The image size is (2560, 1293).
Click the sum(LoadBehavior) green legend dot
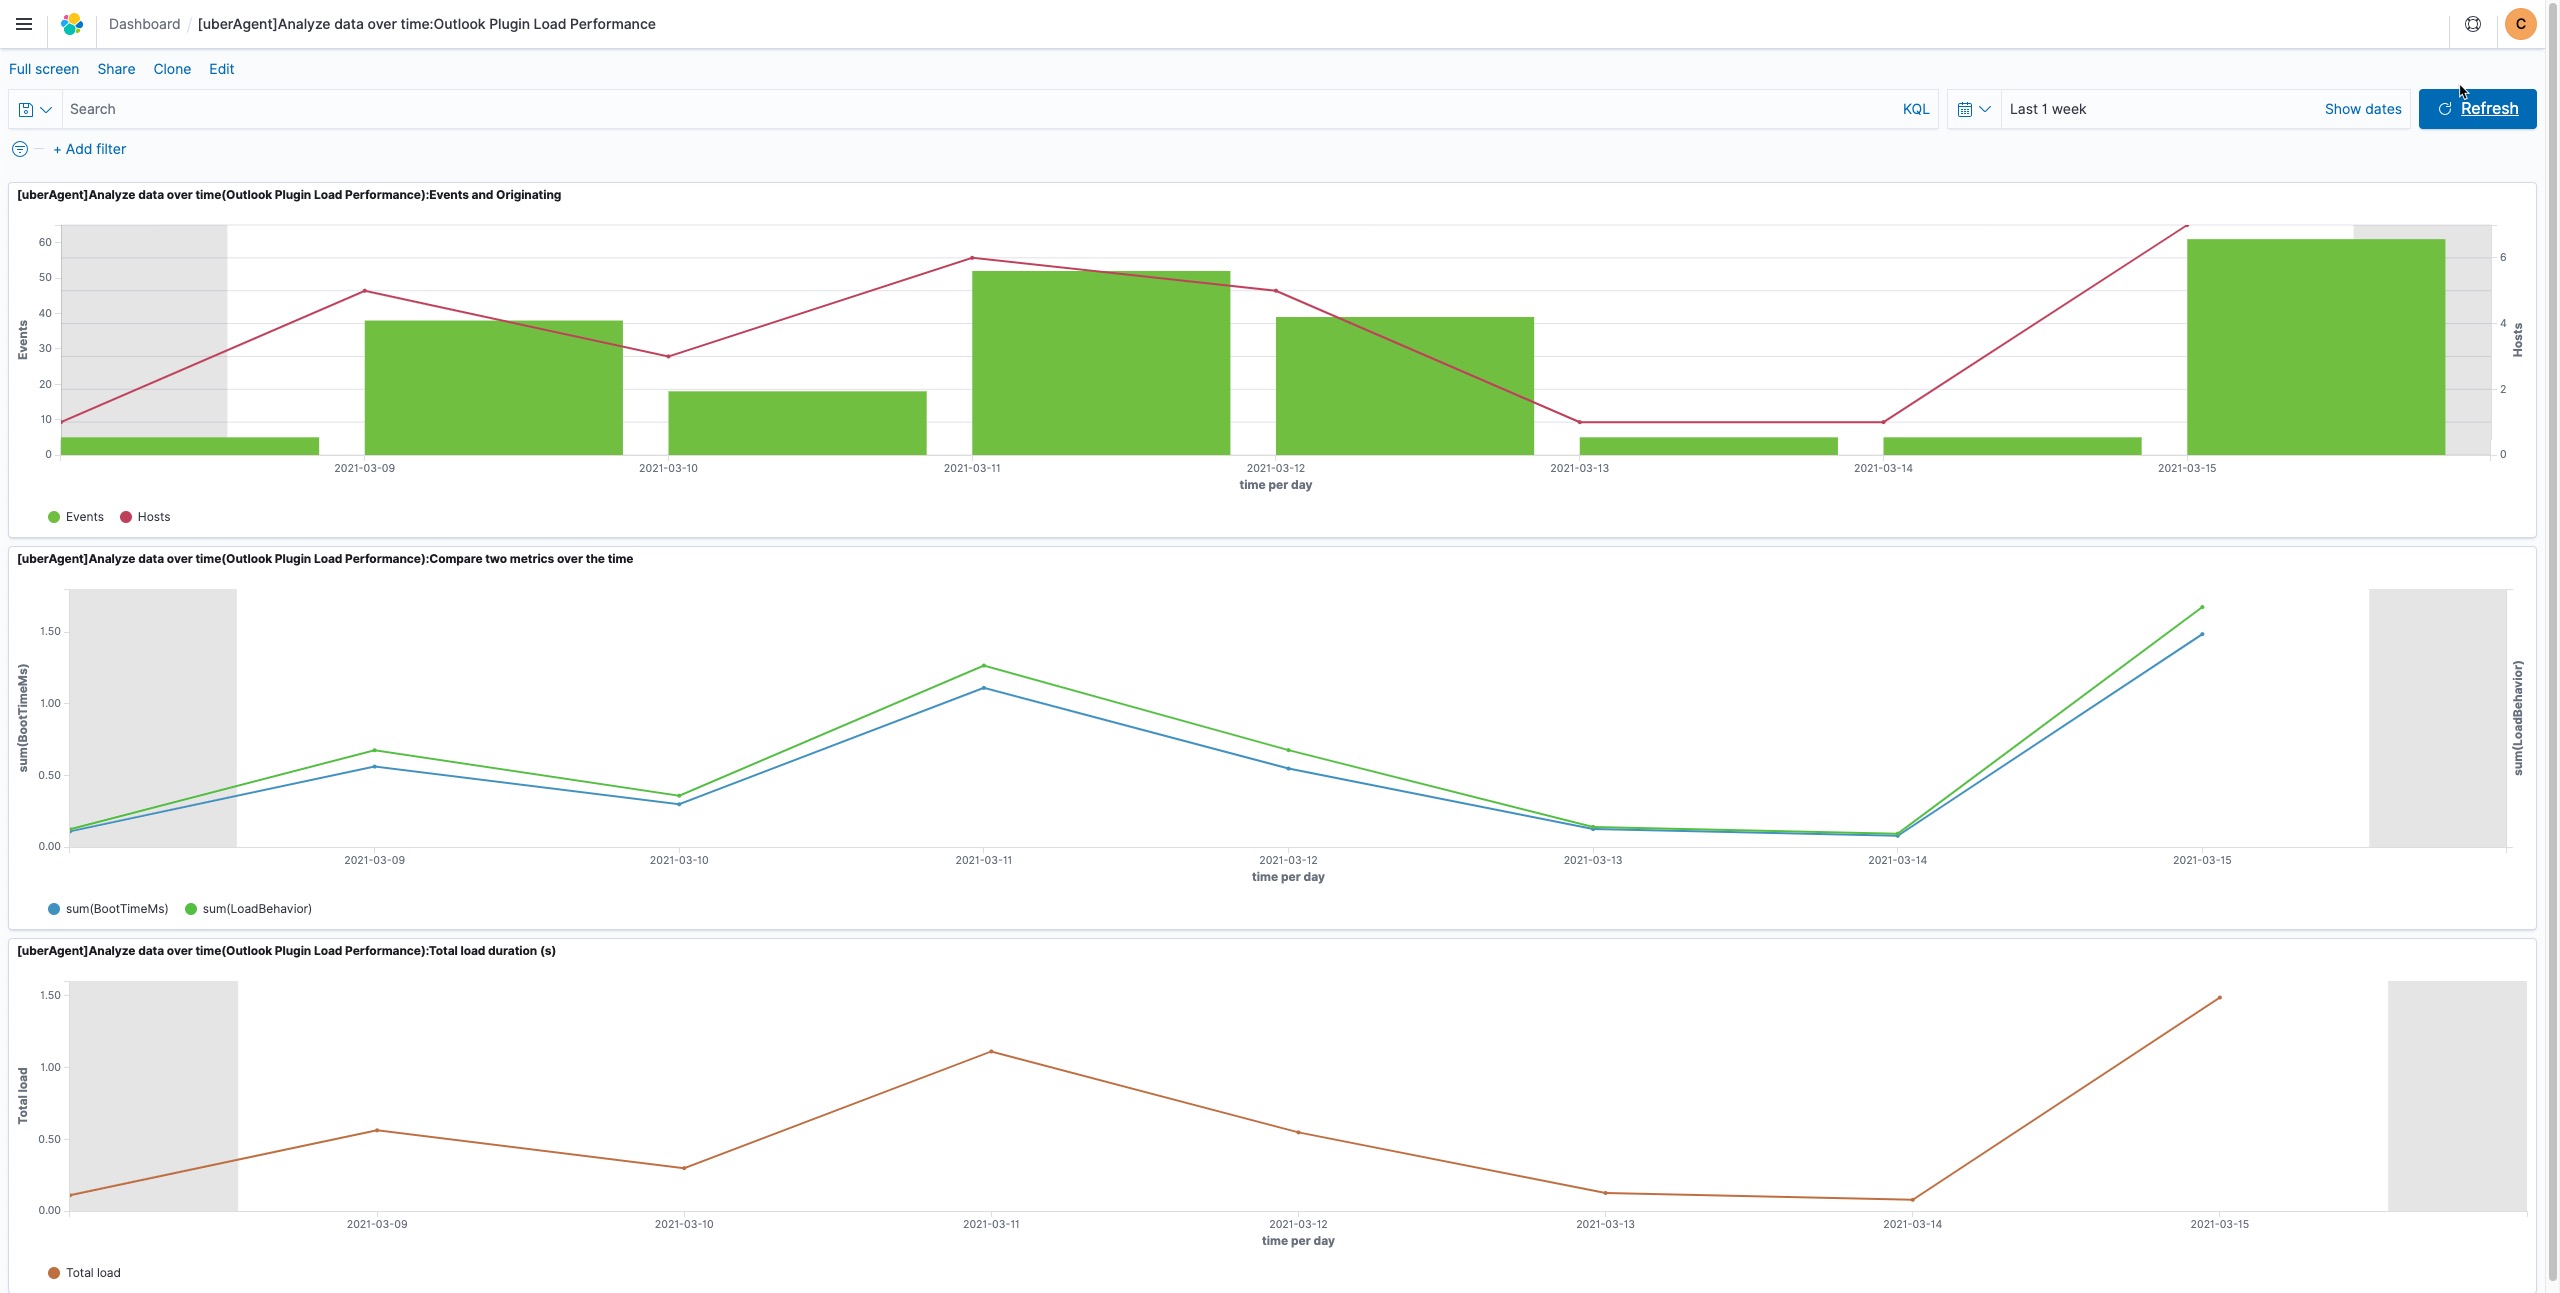[191, 909]
